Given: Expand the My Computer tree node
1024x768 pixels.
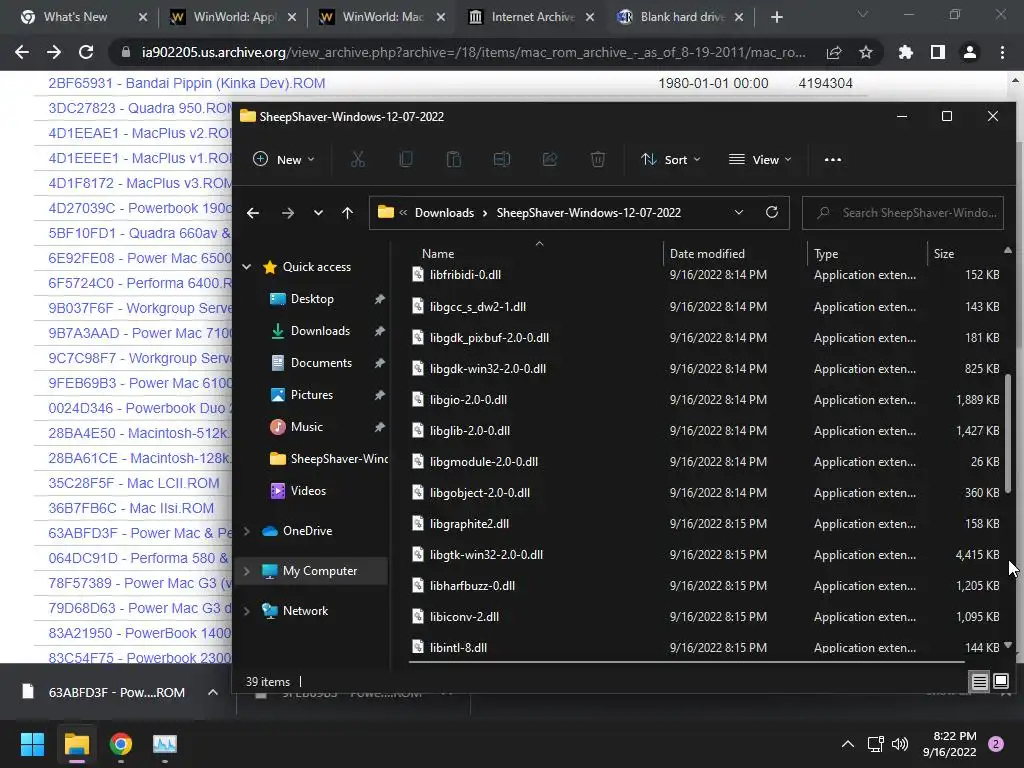Looking at the screenshot, I should click(x=247, y=571).
